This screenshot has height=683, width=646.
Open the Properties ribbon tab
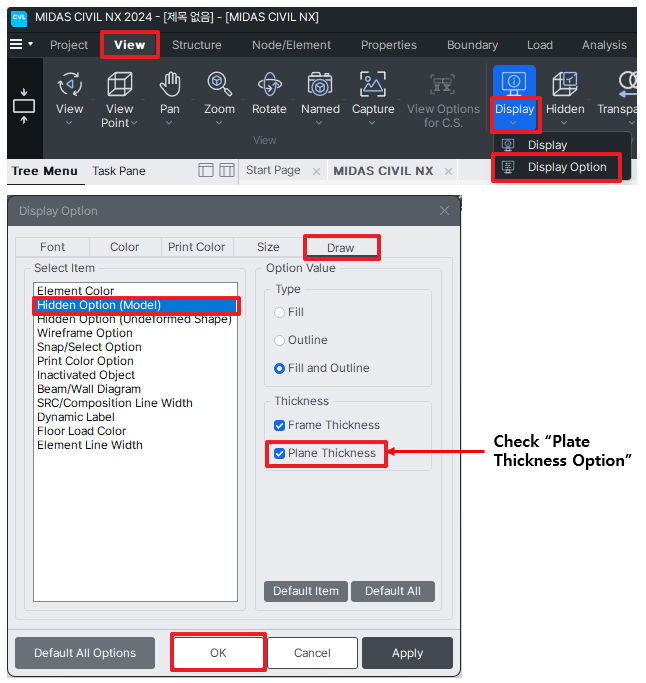pyautogui.click(x=389, y=45)
